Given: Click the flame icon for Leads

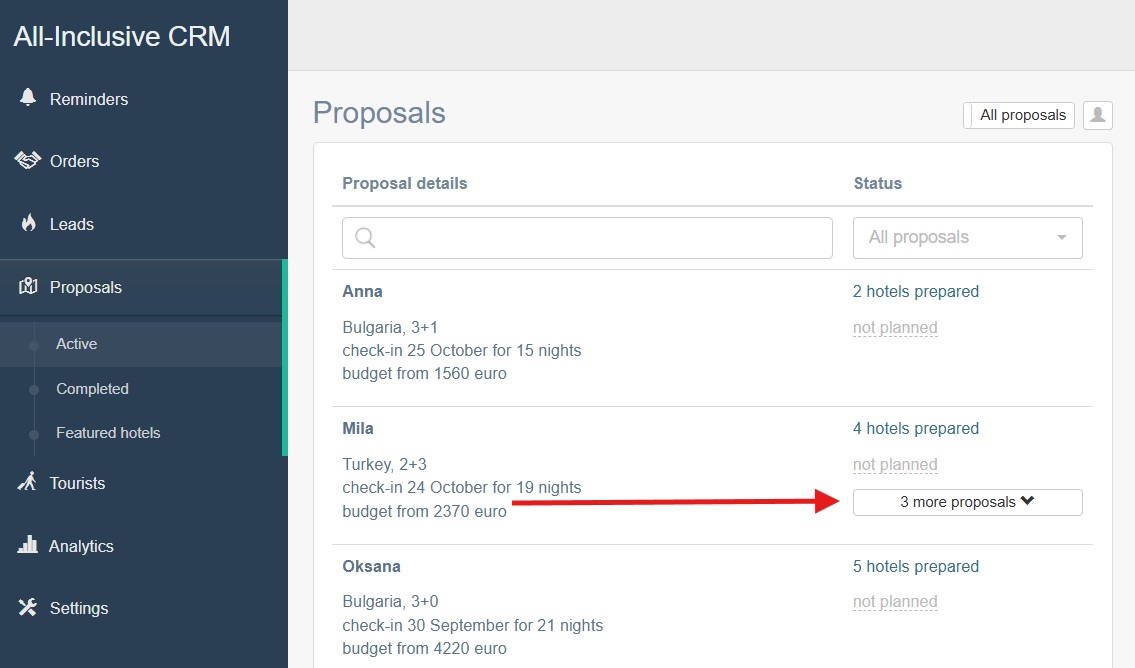Looking at the screenshot, I should [x=28, y=223].
